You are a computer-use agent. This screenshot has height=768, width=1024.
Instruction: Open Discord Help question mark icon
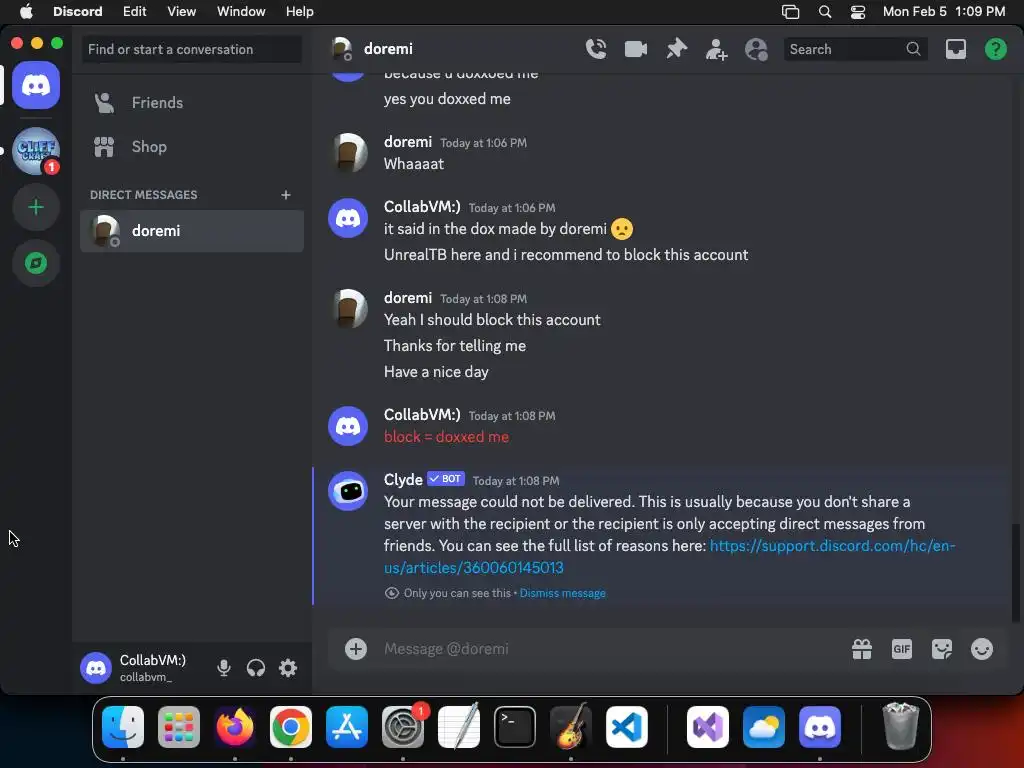(995, 49)
